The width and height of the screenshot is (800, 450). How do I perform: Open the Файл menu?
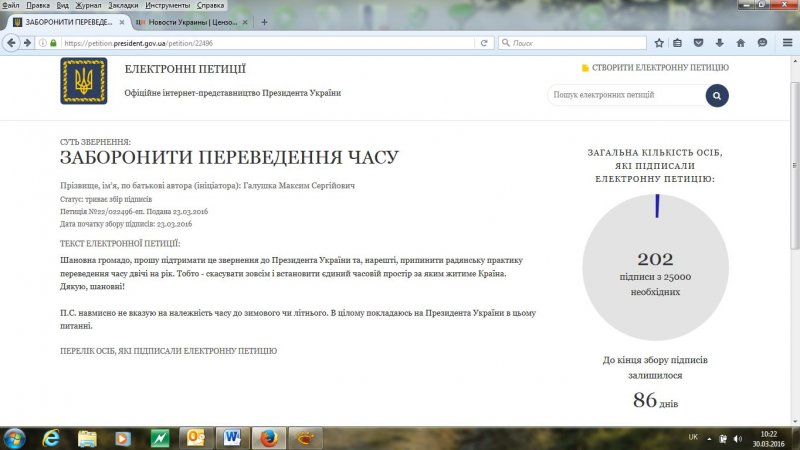click(11, 5)
